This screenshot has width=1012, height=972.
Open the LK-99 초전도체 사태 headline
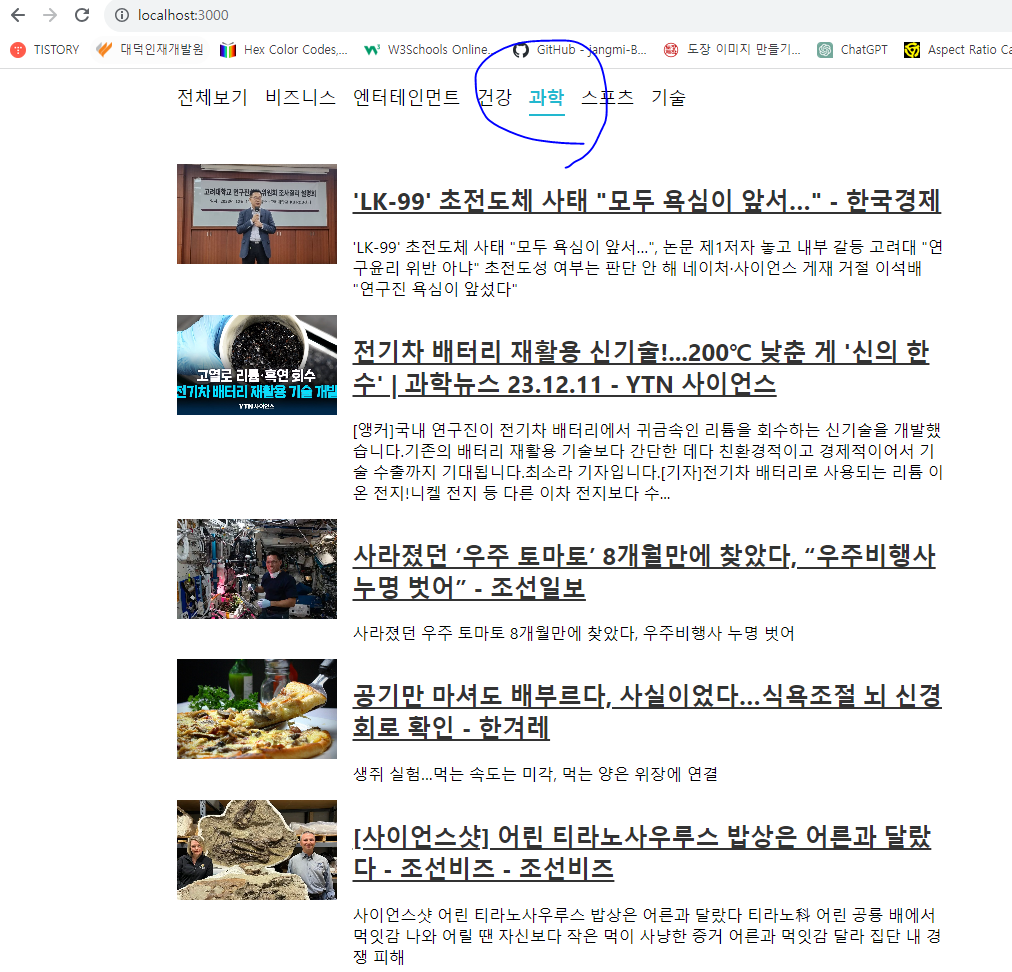(647, 201)
